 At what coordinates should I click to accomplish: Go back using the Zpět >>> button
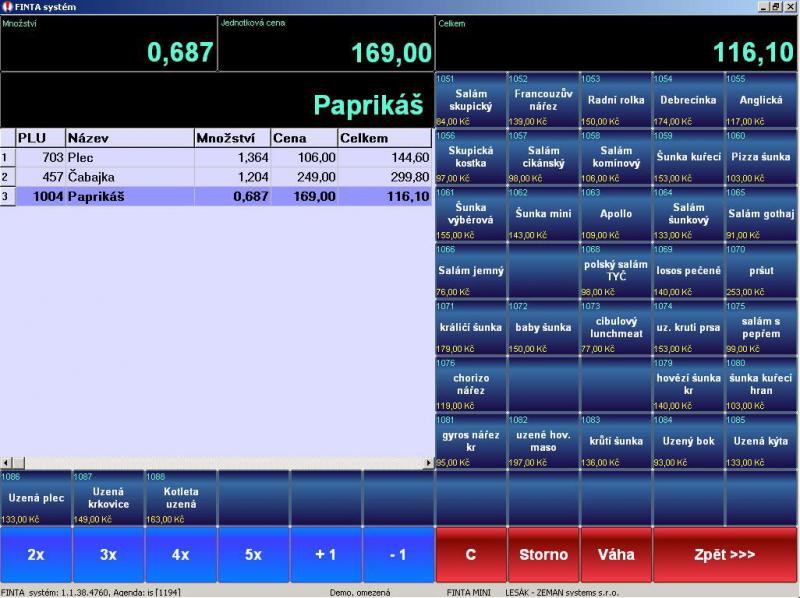coord(724,554)
